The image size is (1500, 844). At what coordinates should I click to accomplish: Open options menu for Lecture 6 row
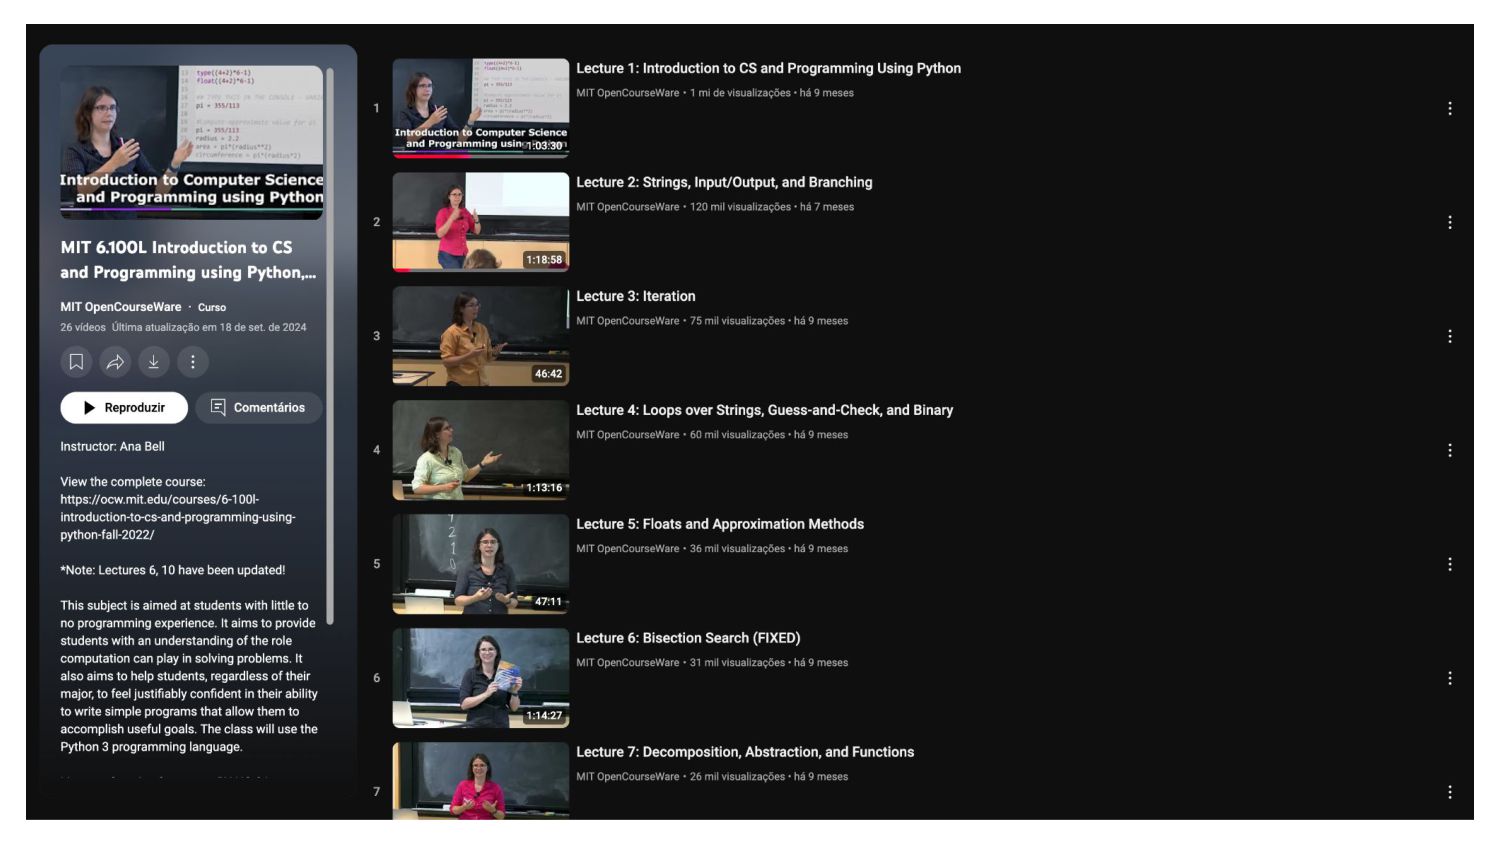[x=1450, y=678]
